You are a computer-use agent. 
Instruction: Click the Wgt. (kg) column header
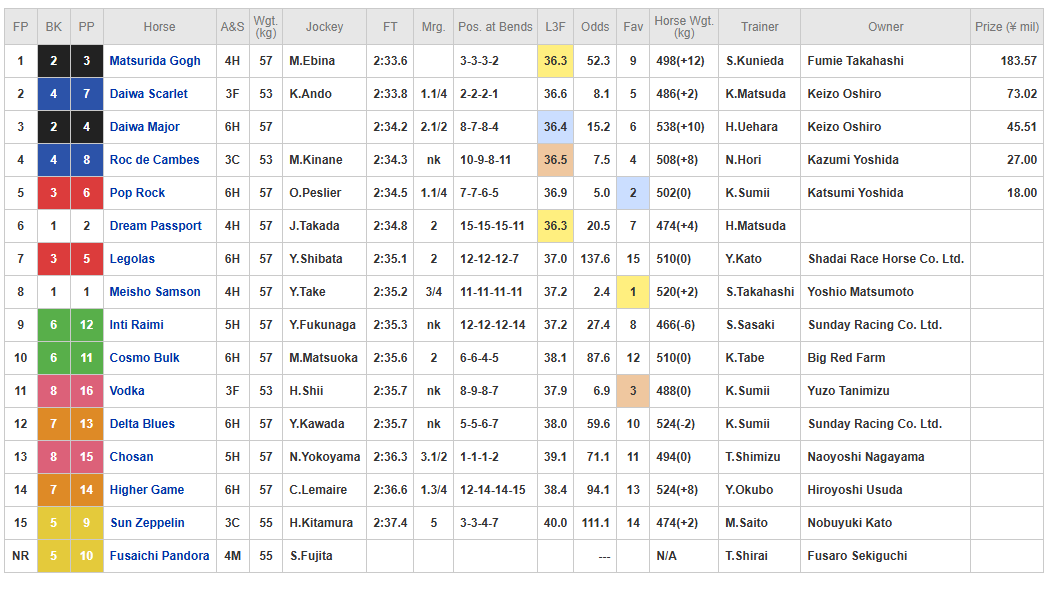coord(266,27)
